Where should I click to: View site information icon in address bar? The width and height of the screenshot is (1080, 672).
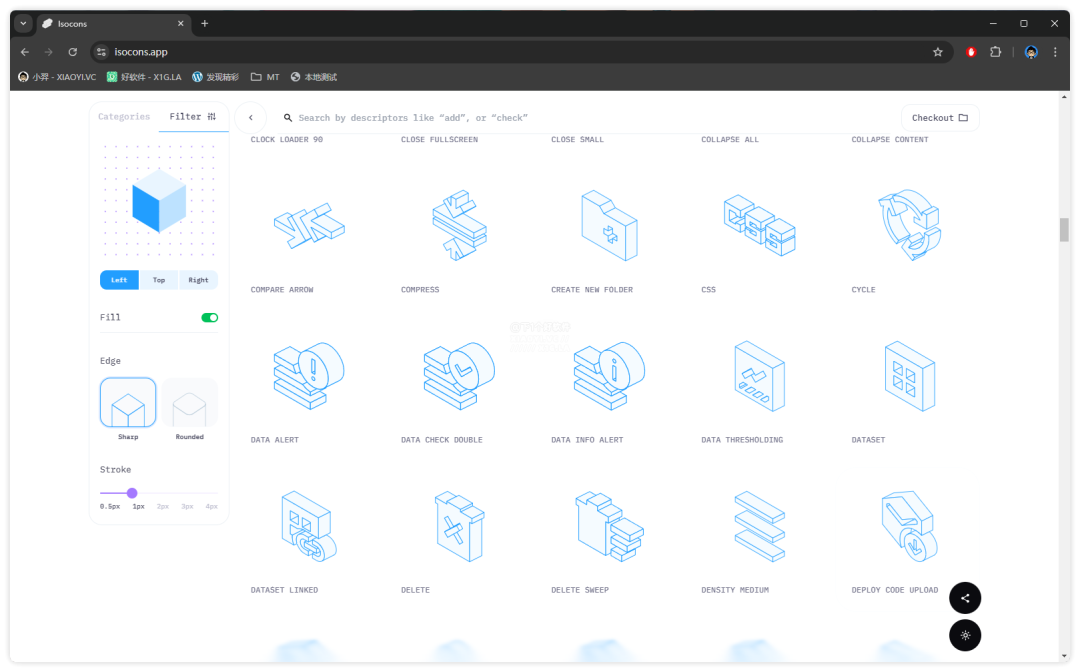click(x=101, y=52)
